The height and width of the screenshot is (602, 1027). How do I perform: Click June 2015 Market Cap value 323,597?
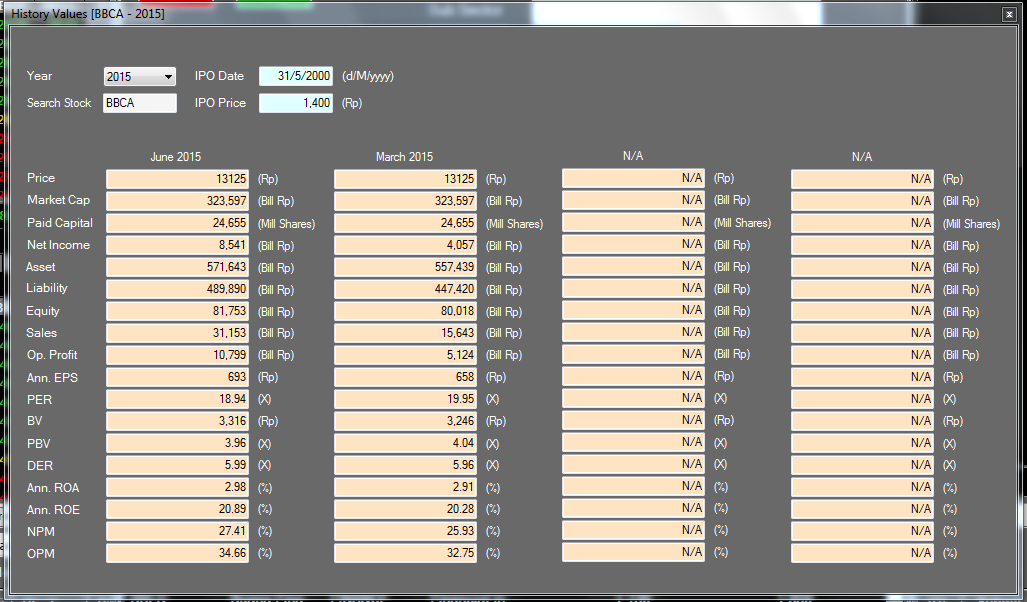(177, 201)
